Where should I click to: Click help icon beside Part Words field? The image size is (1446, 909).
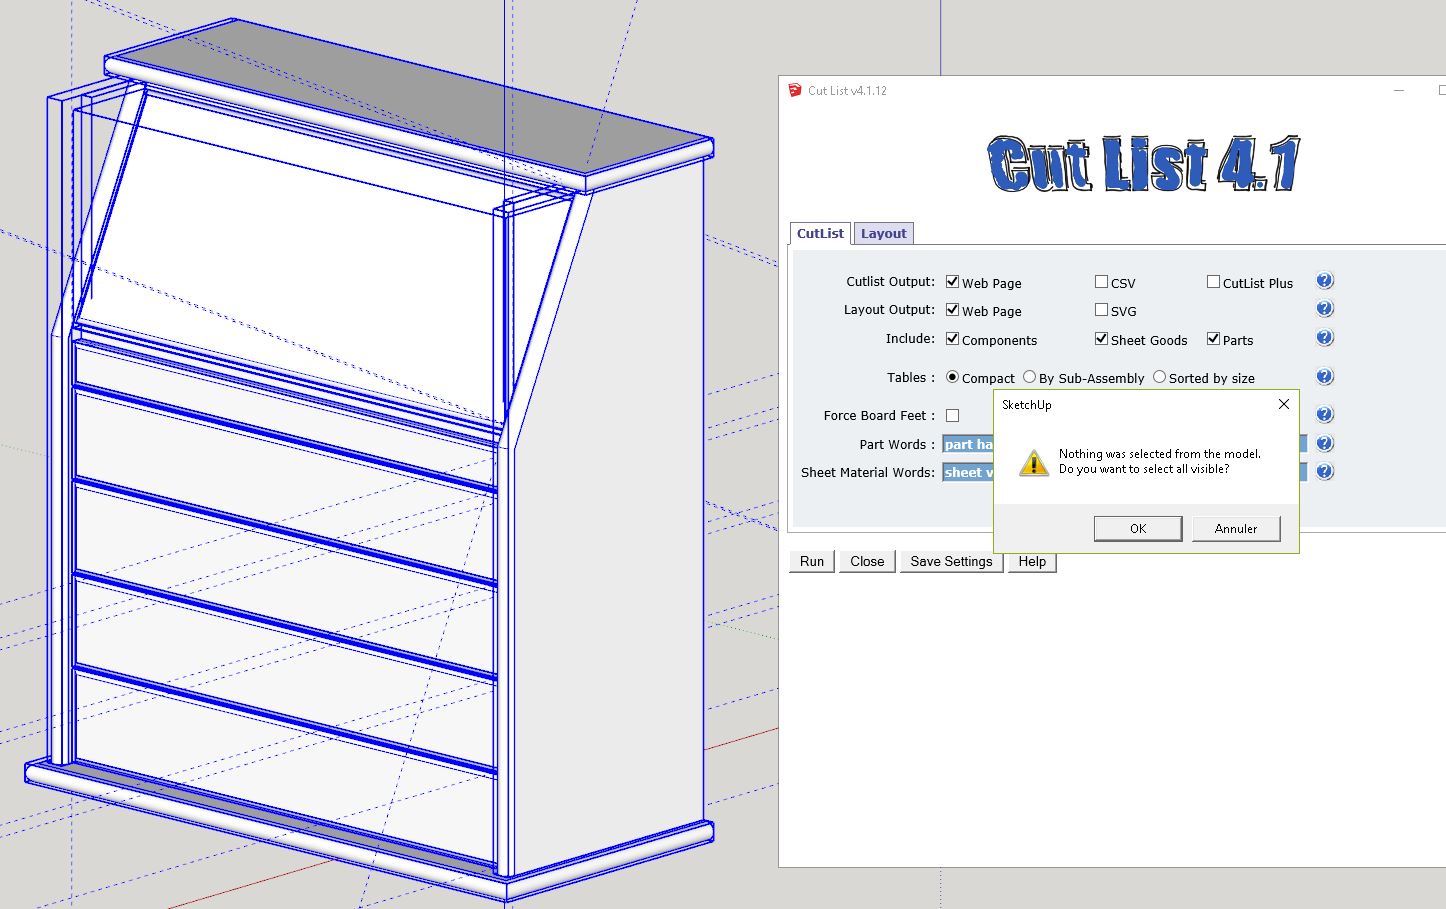tap(1325, 444)
